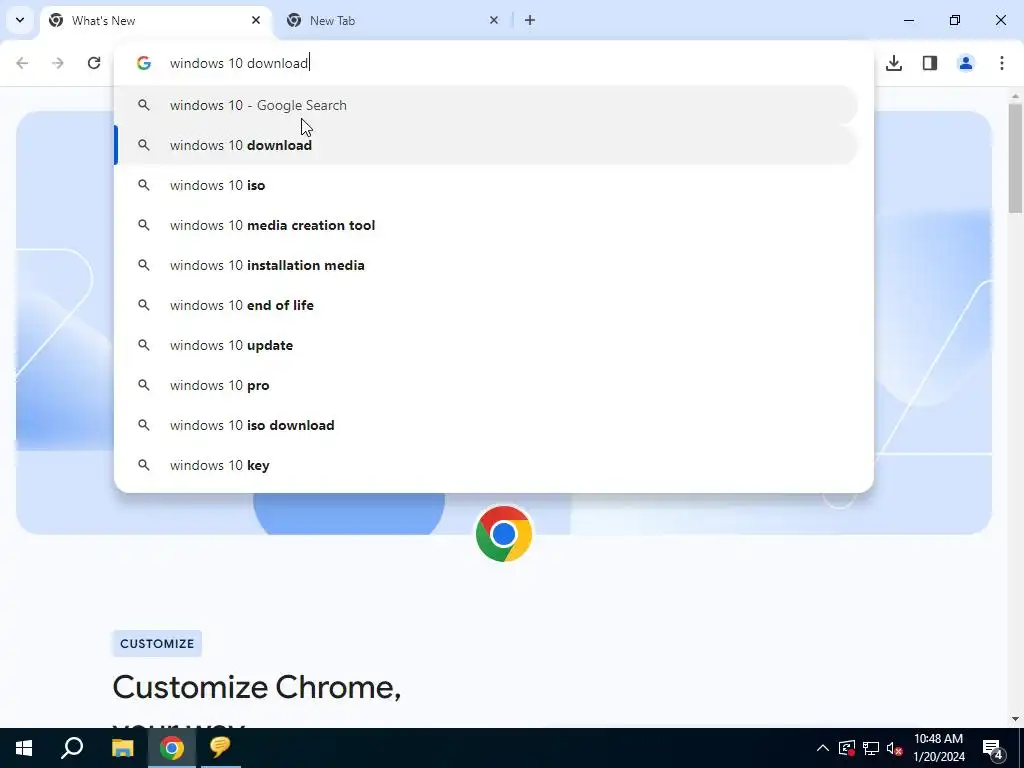Go forward to the next page
The height and width of the screenshot is (768, 1024).
coord(58,63)
